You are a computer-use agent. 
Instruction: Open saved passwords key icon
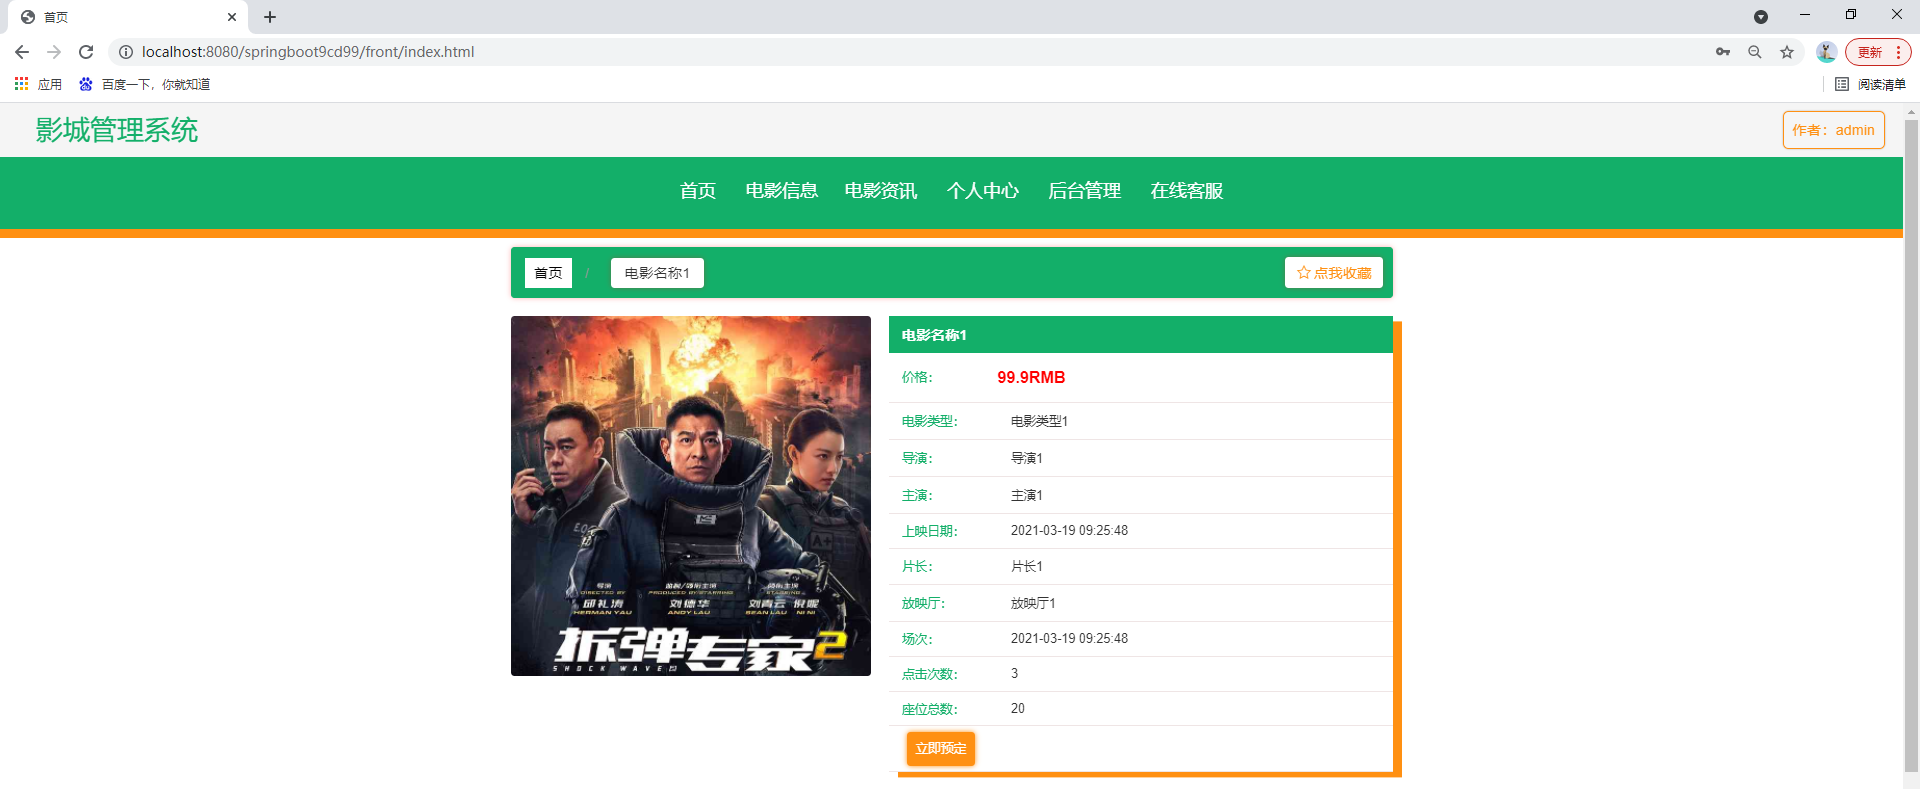click(1723, 52)
